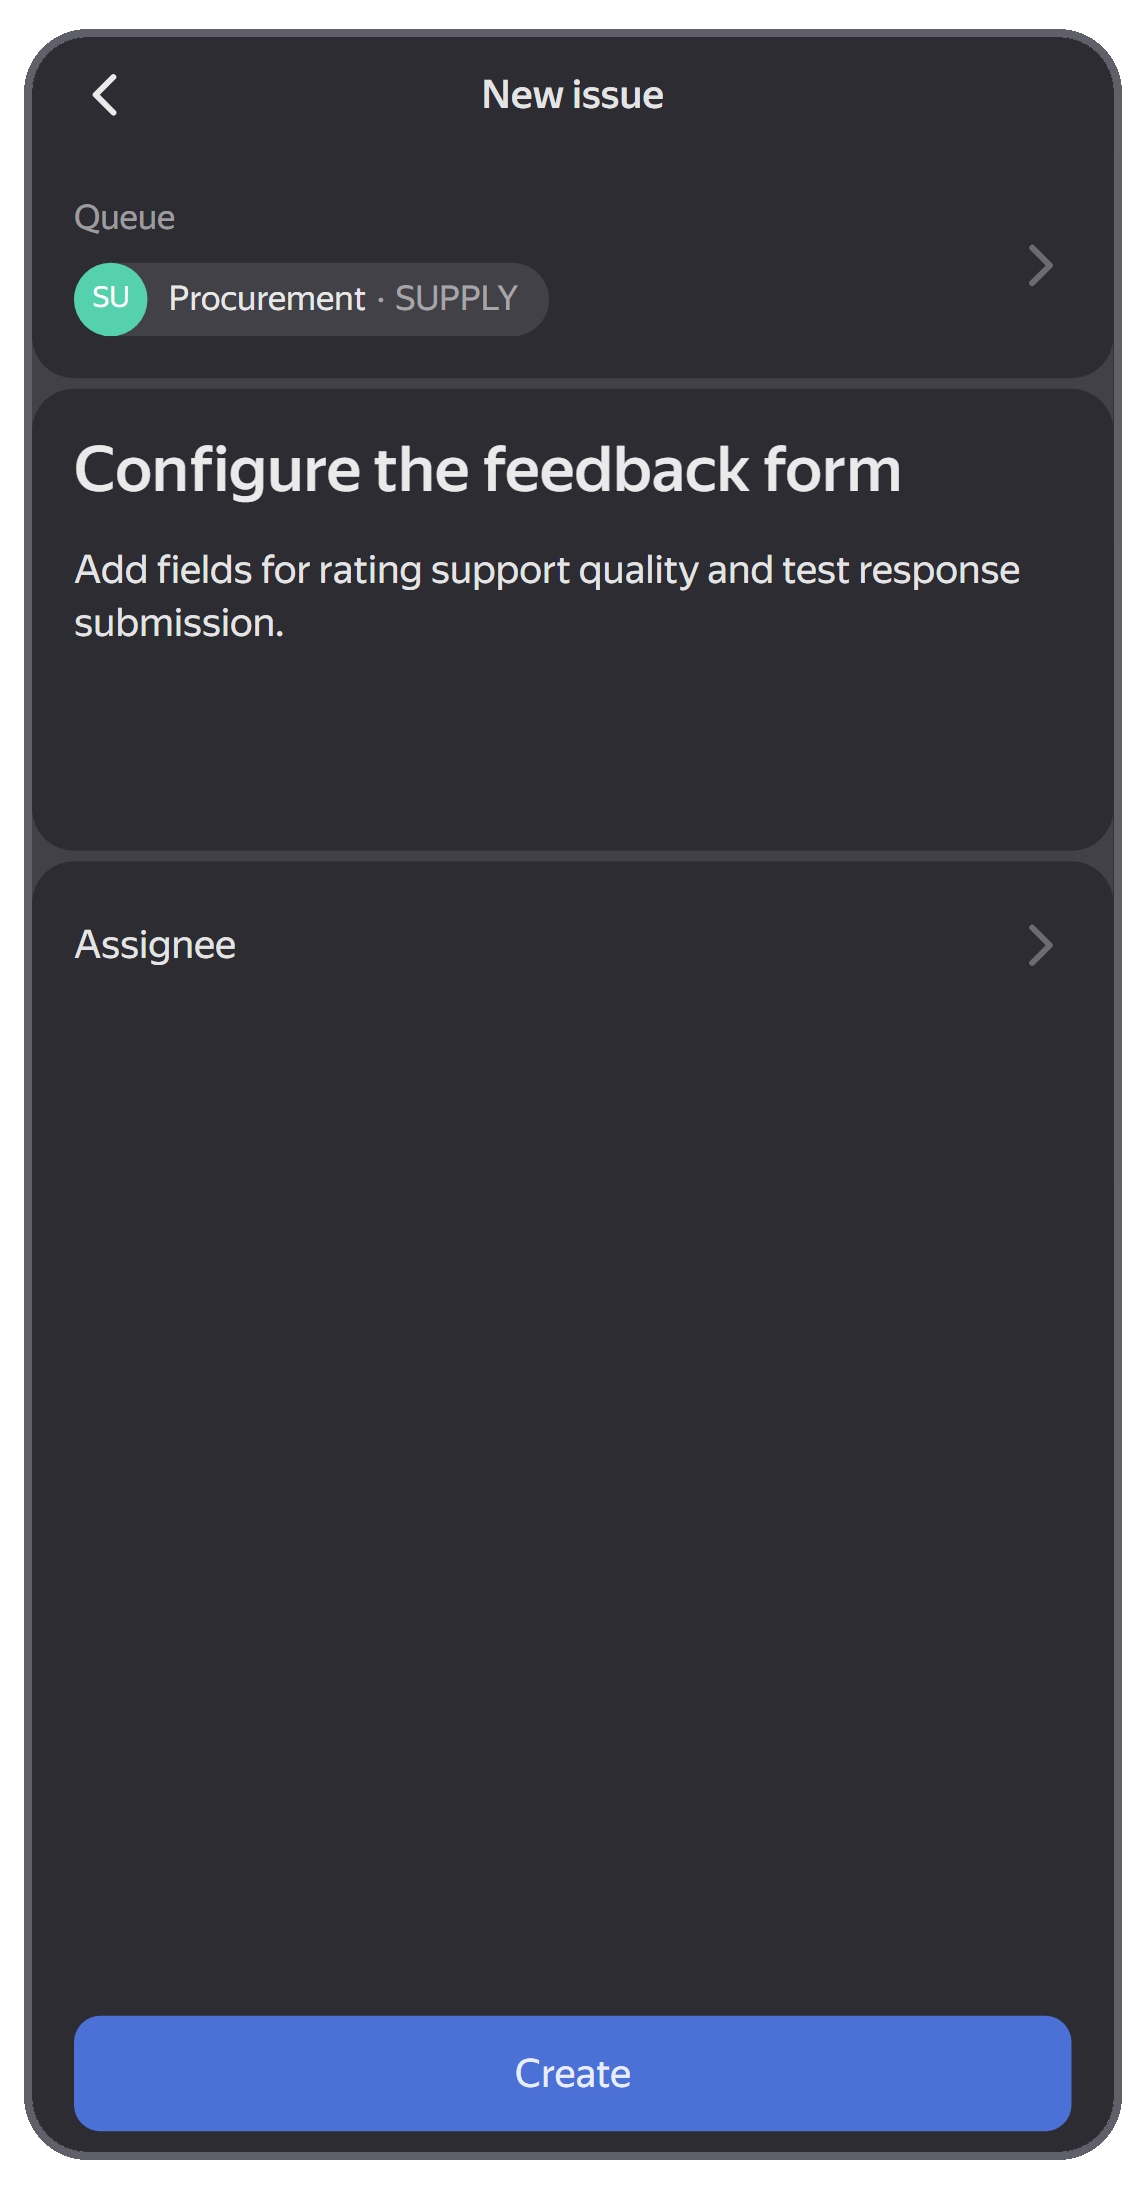Open the Assignee row

[x=572, y=945]
